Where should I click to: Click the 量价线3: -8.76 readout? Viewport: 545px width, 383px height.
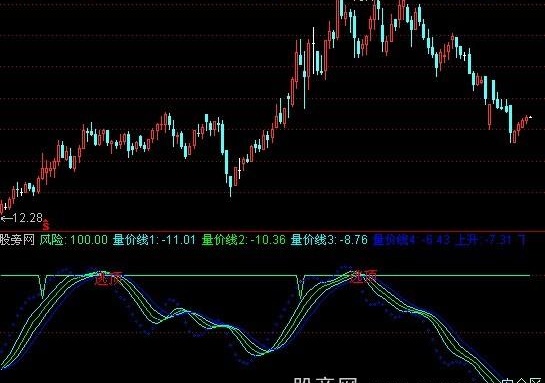[329, 240]
